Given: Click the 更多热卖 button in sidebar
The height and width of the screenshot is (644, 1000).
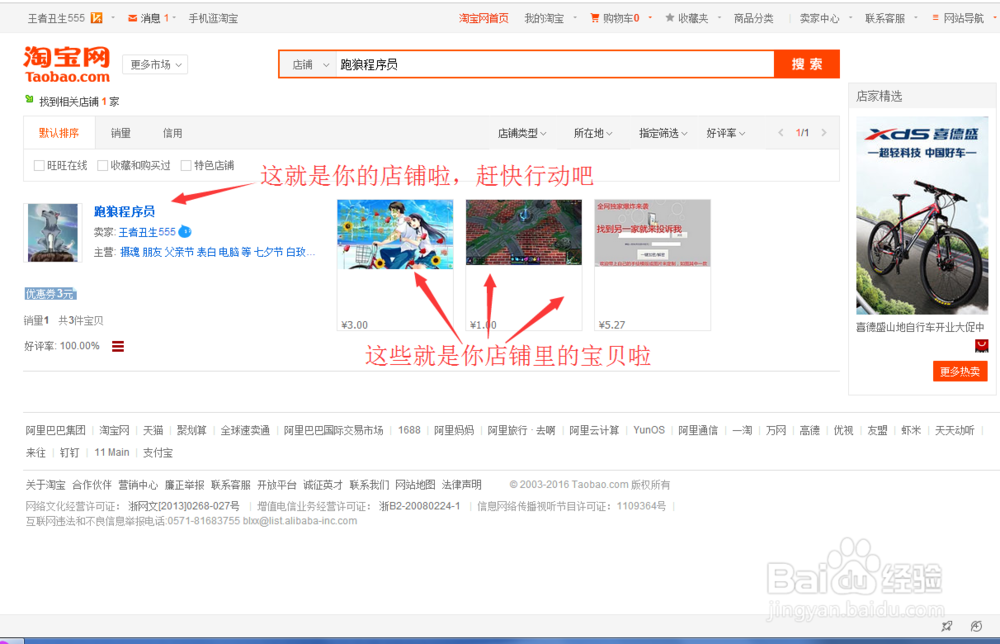Looking at the screenshot, I should [960, 371].
